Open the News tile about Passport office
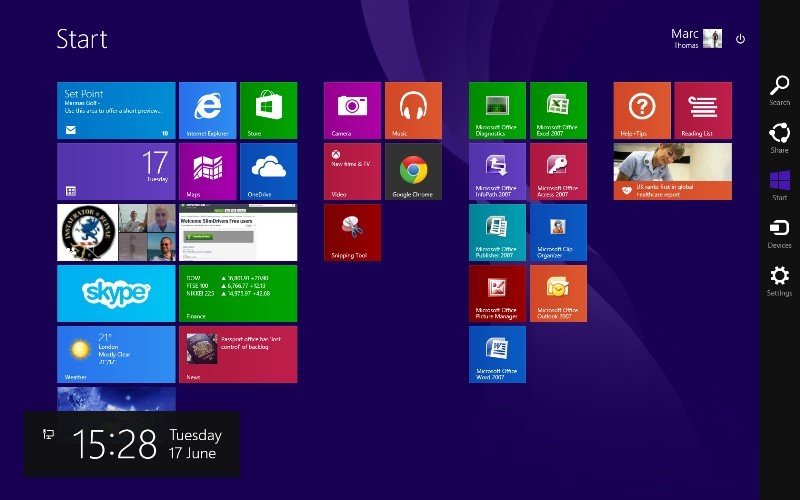 [x=238, y=355]
